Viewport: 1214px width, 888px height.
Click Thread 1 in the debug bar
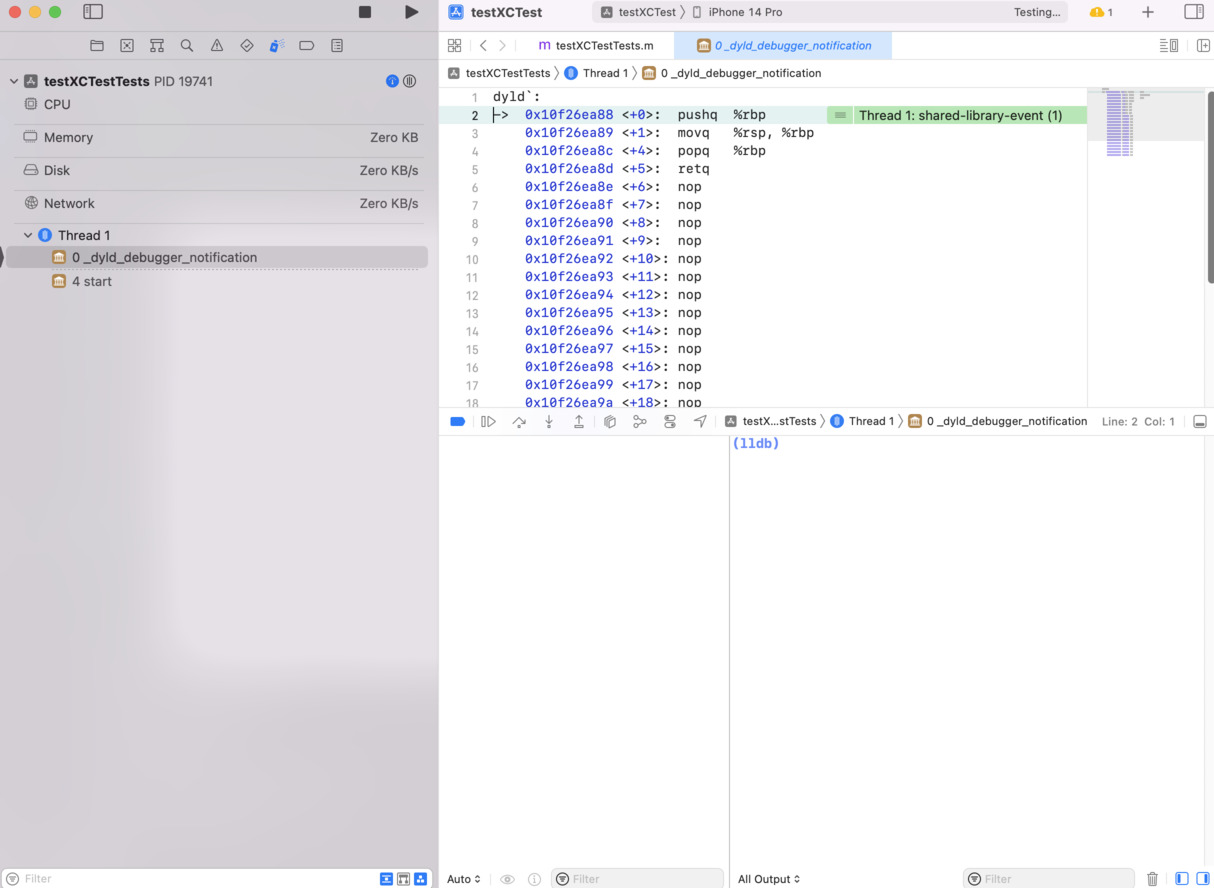pos(862,421)
